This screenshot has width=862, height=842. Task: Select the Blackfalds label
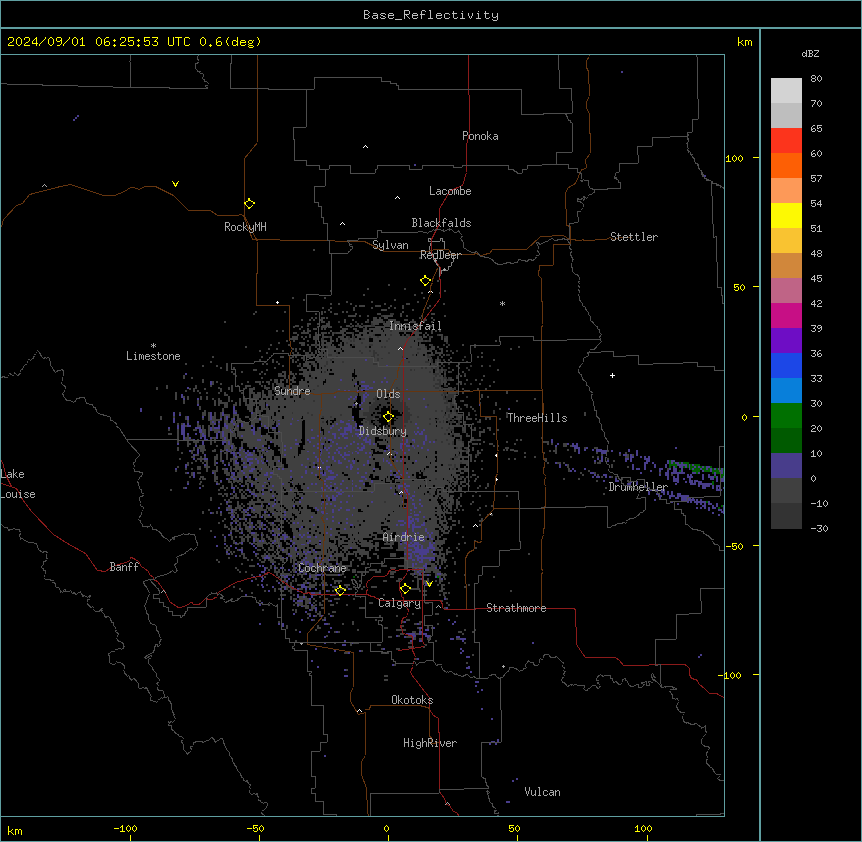click(x=441, y=223)
